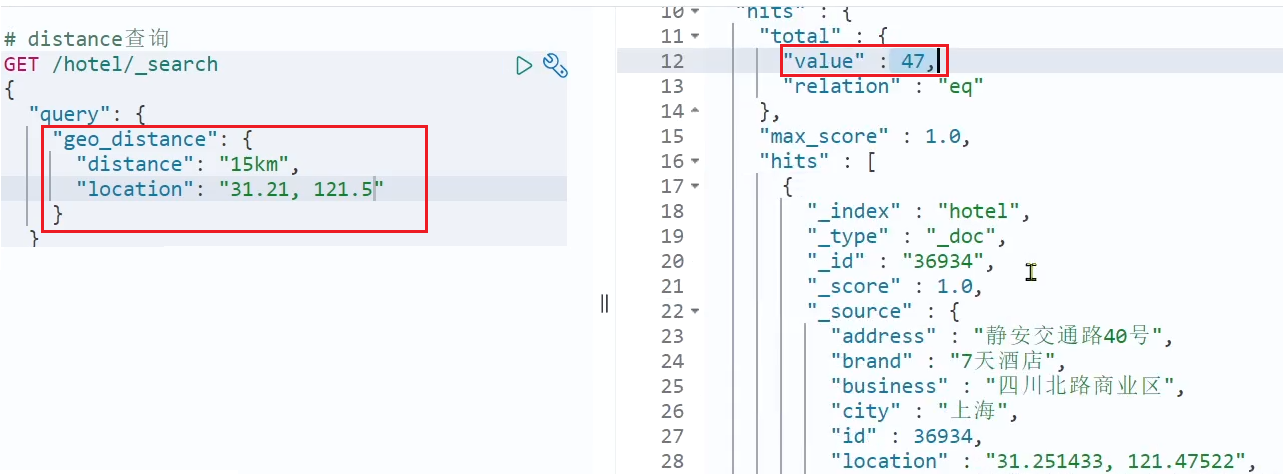Image resolution: width=1283 pixels, height=474 pixels.
Task: Click the green send request play icon
Action: pyautogui.click(x=524, y=66)
